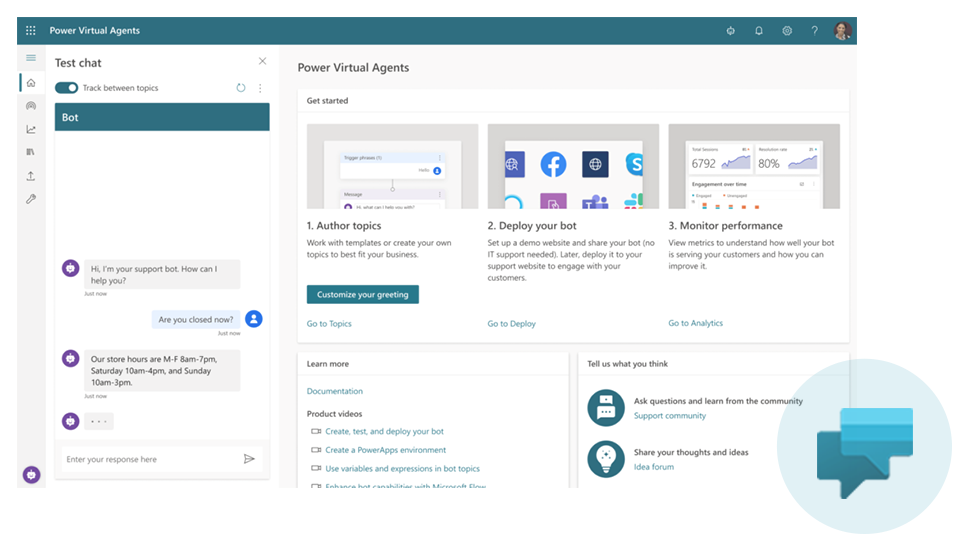The width and height of the screenshot is (968, 549).
Task: Collapse the left navigation hamburger menu
Action: 31,58
